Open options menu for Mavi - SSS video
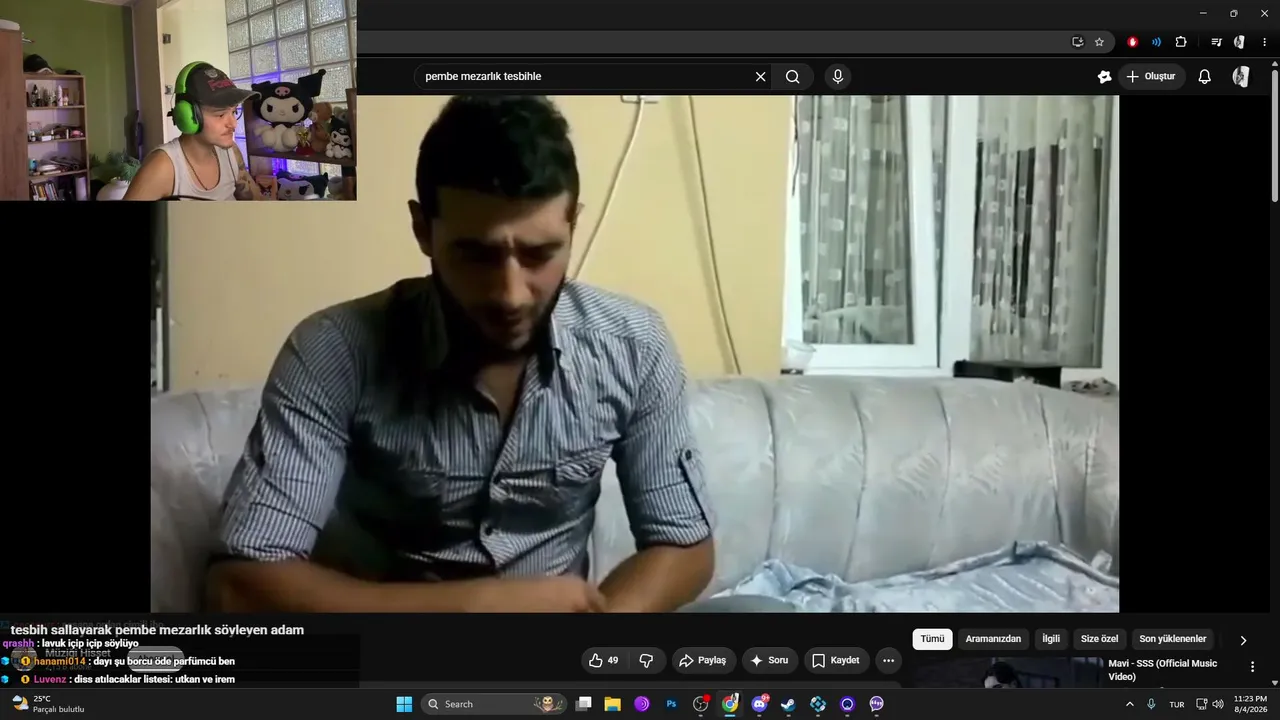Image resolution: width=1280 pixels, height=720 pixels. point(1252,667)
